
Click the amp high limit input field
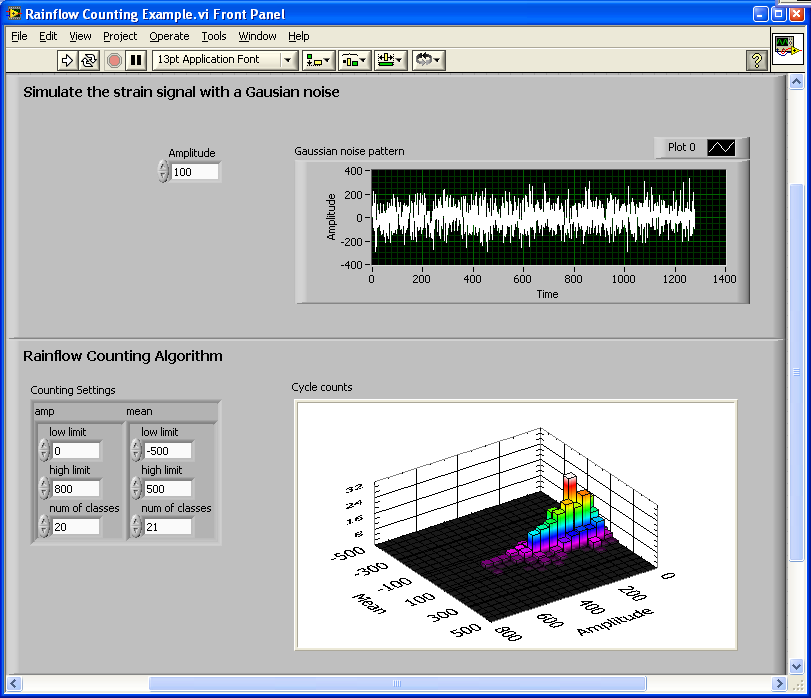(x=76, y=489)
